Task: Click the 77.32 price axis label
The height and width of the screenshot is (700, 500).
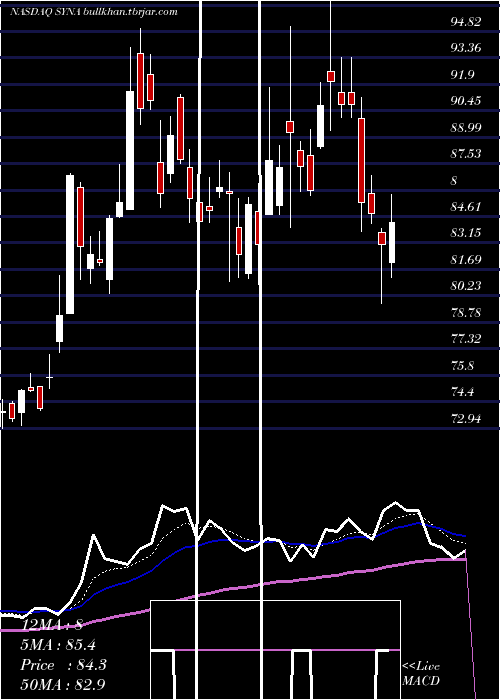Action: click(x=466, y=338)
